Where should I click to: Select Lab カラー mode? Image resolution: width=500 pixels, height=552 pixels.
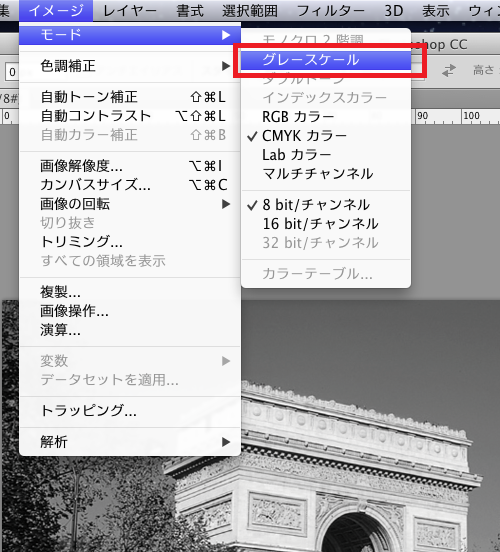pos(326,155)
